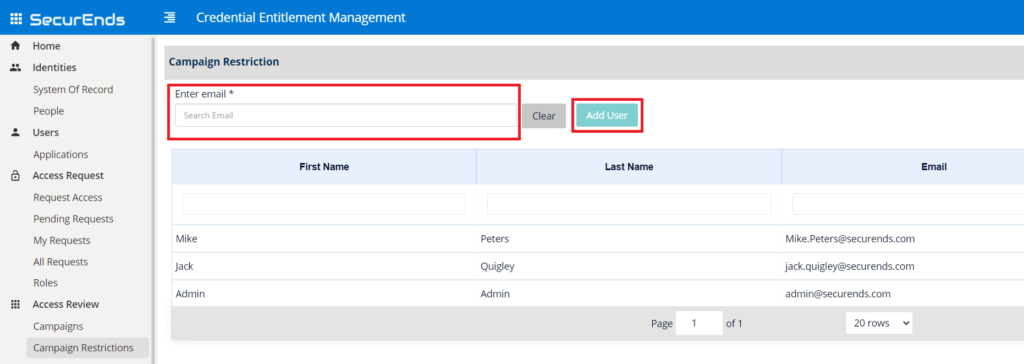The height and width of the screenshot is (364, 1024).
Task: Click the Clear button
Action: (x=543, y=116)
